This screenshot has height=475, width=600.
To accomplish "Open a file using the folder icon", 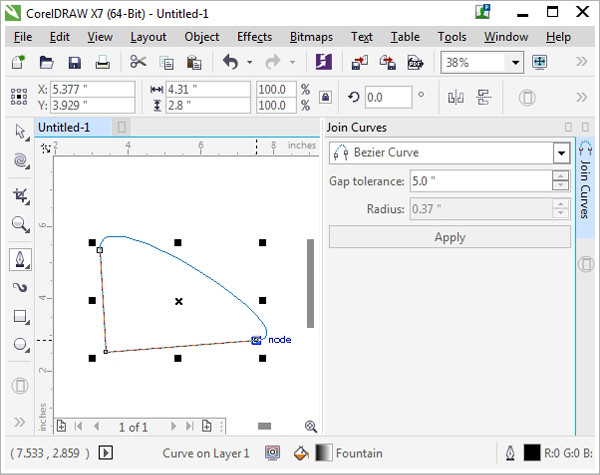I will (46, 62).
